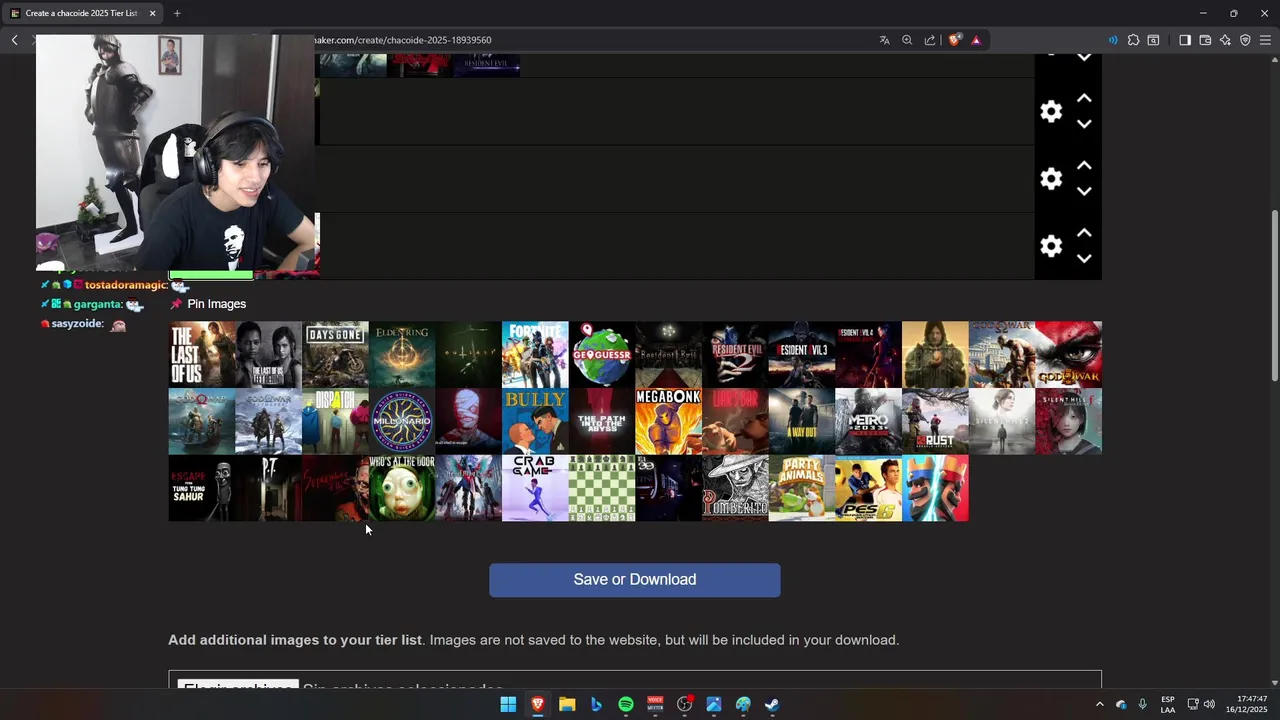The width and height of the screenshot is (1280, 720).
Task: Pick the P.T. game image
Action: pyautogui.click(x=268, y=488)
